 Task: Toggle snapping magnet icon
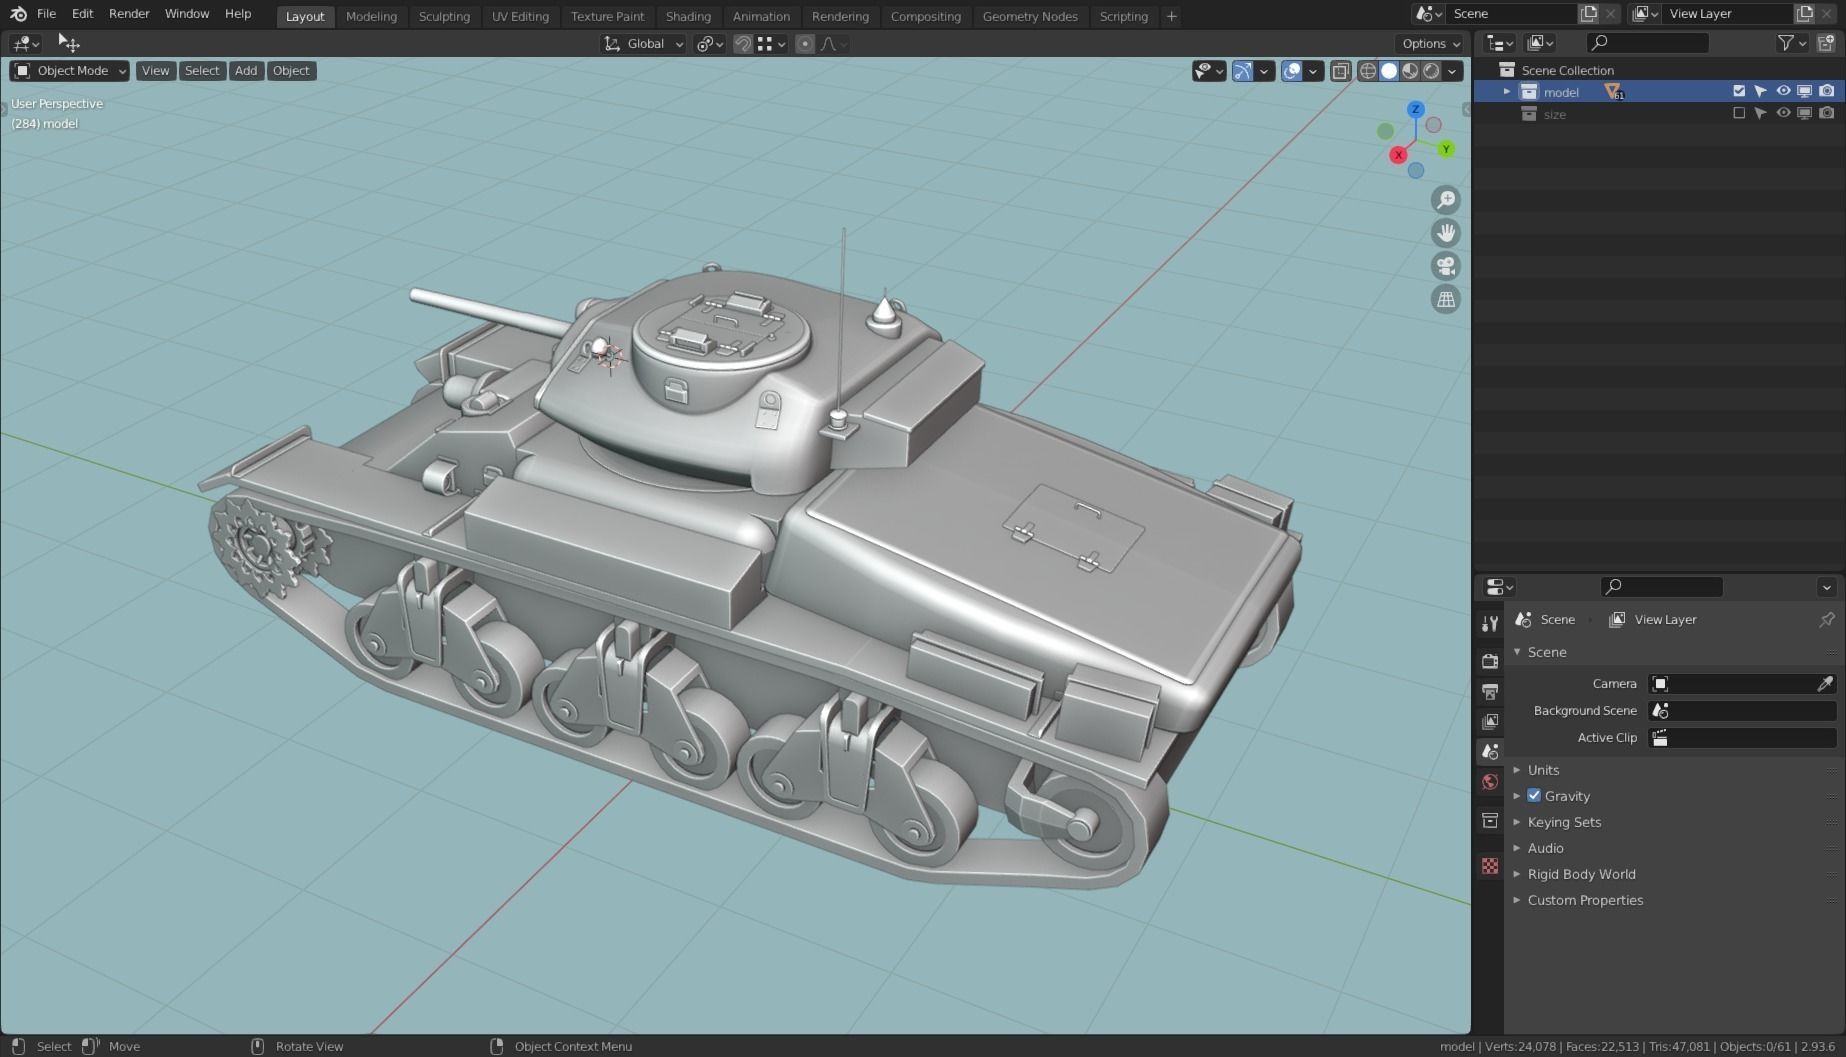tap(743, 44)
